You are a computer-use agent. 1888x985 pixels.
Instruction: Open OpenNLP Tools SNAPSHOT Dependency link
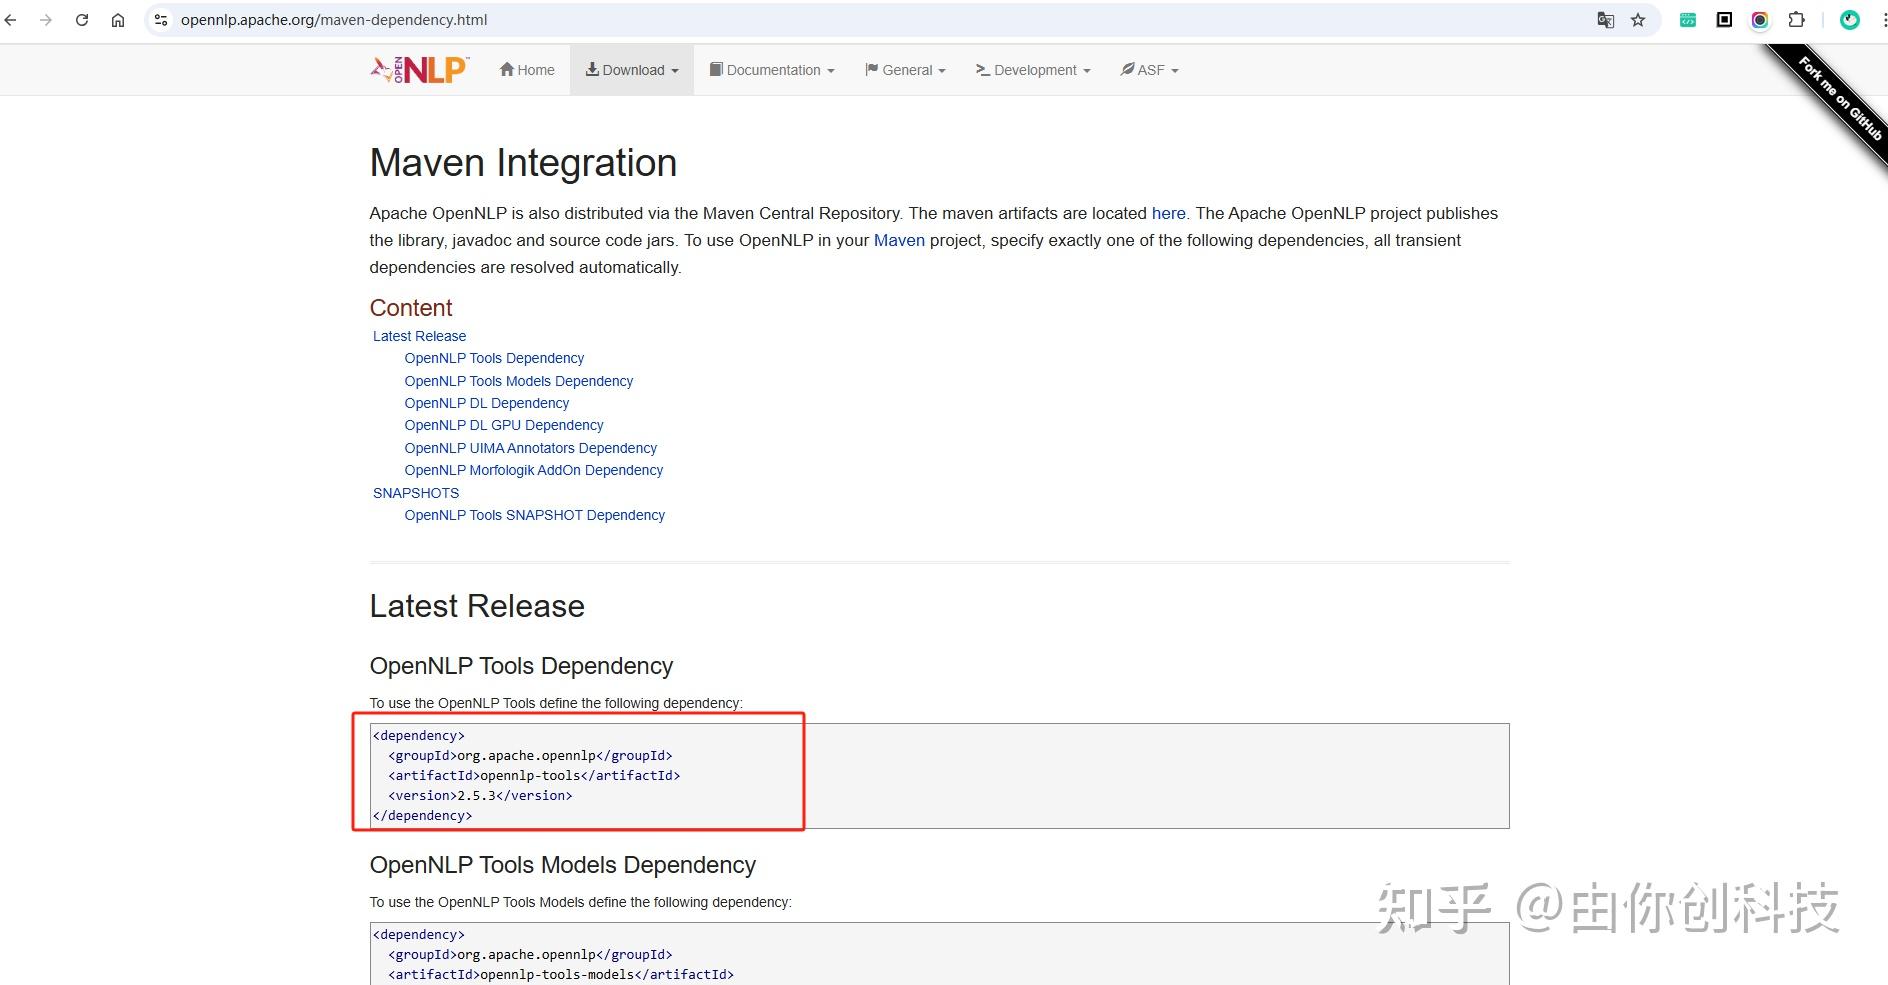click(534, 515)
